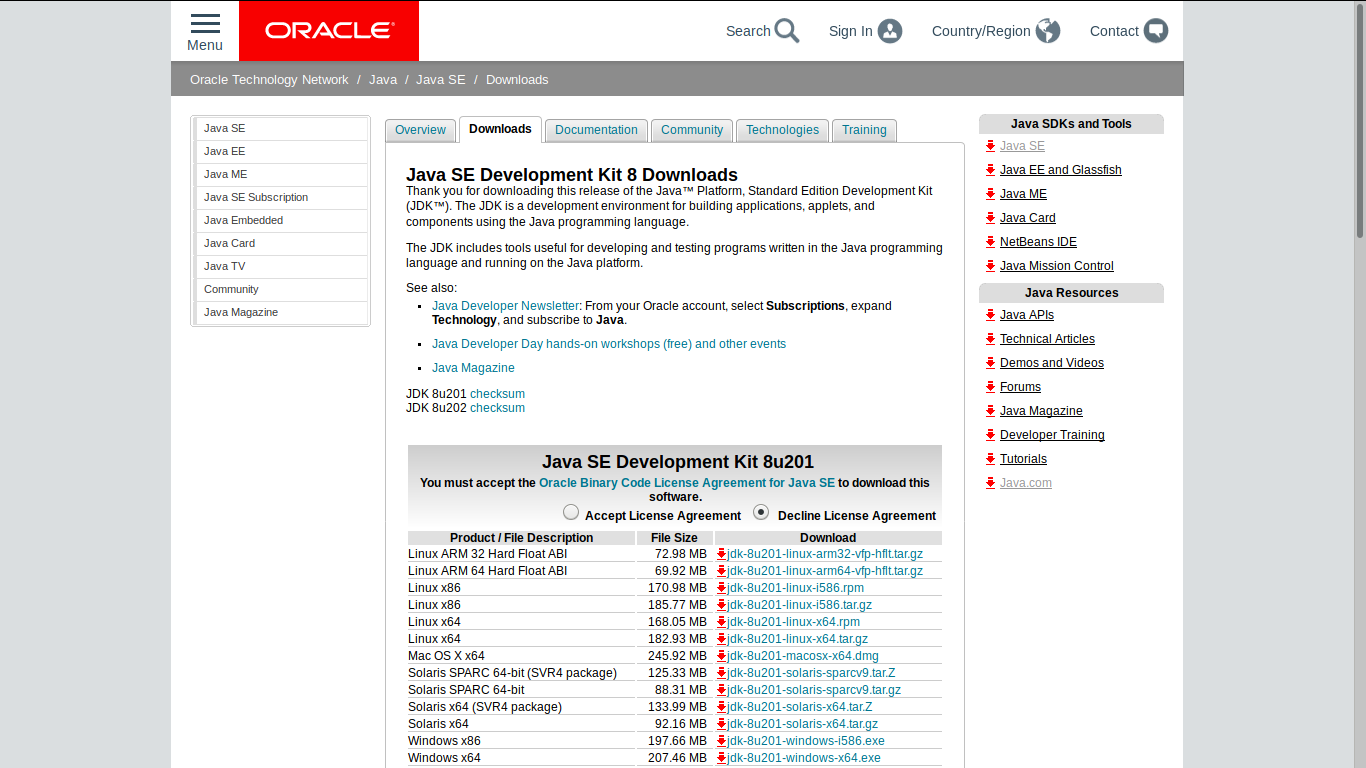
Task: Click download icon for linux-i586.rpm
Action: (x=721, y=588)
